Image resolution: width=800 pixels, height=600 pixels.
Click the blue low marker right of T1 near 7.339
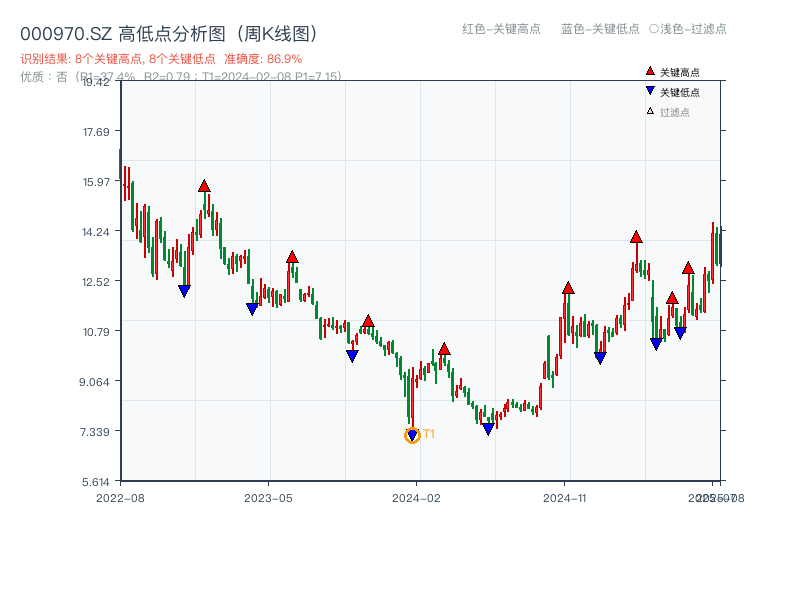tap(488, 429)
